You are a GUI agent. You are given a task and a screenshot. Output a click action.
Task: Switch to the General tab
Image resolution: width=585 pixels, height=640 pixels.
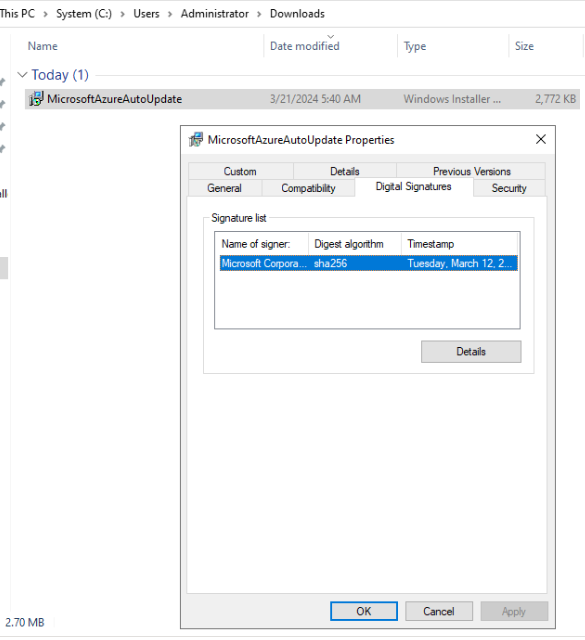click(225, 188)
